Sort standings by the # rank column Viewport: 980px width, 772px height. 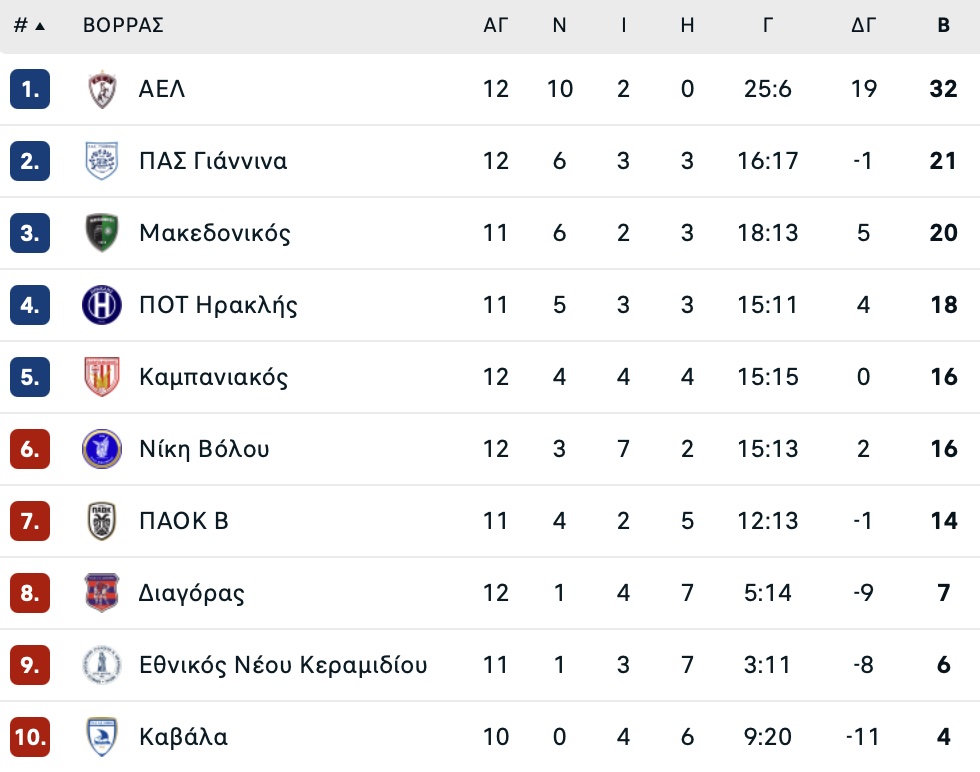[x=29, y=26]
